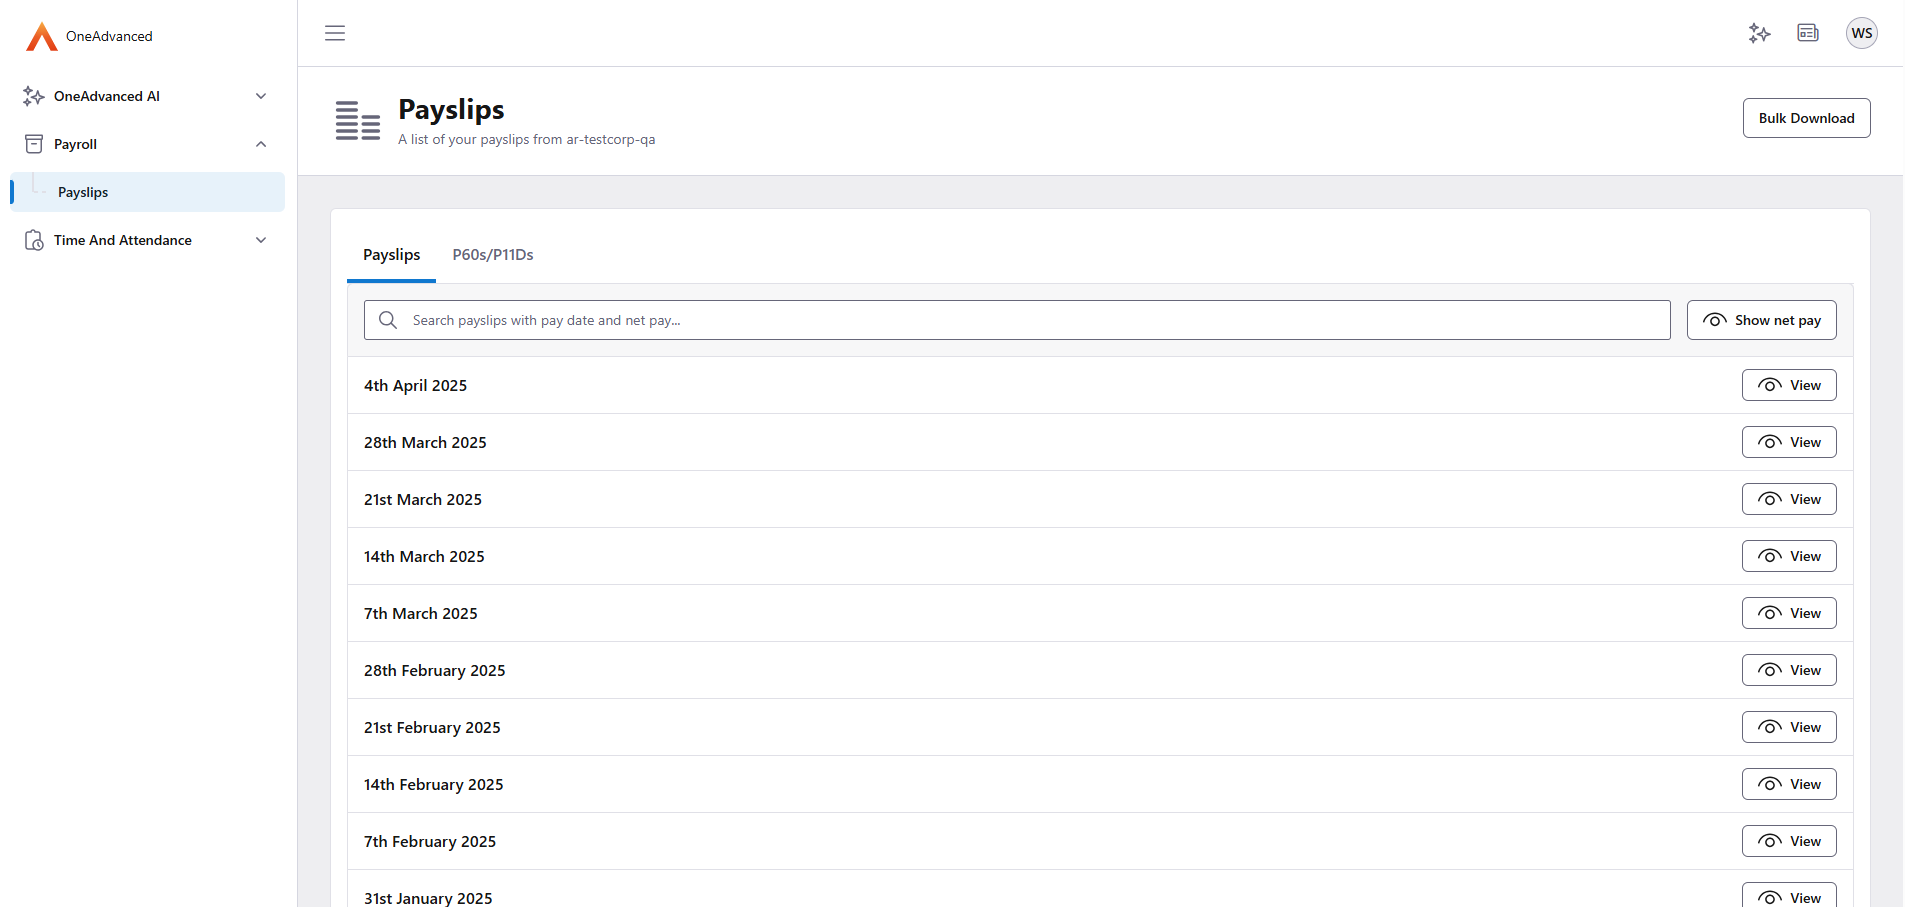
Task: Expand Time And Attendance chevron
Action: pos(261,240)
